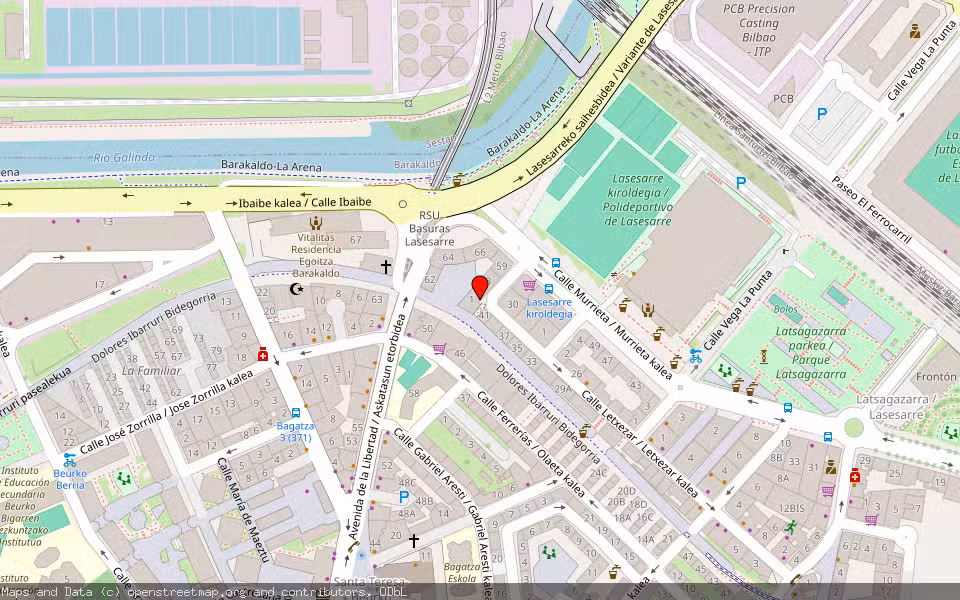Click the Ibaibe kalea / Calle Ibaibe label

[305, 203]
